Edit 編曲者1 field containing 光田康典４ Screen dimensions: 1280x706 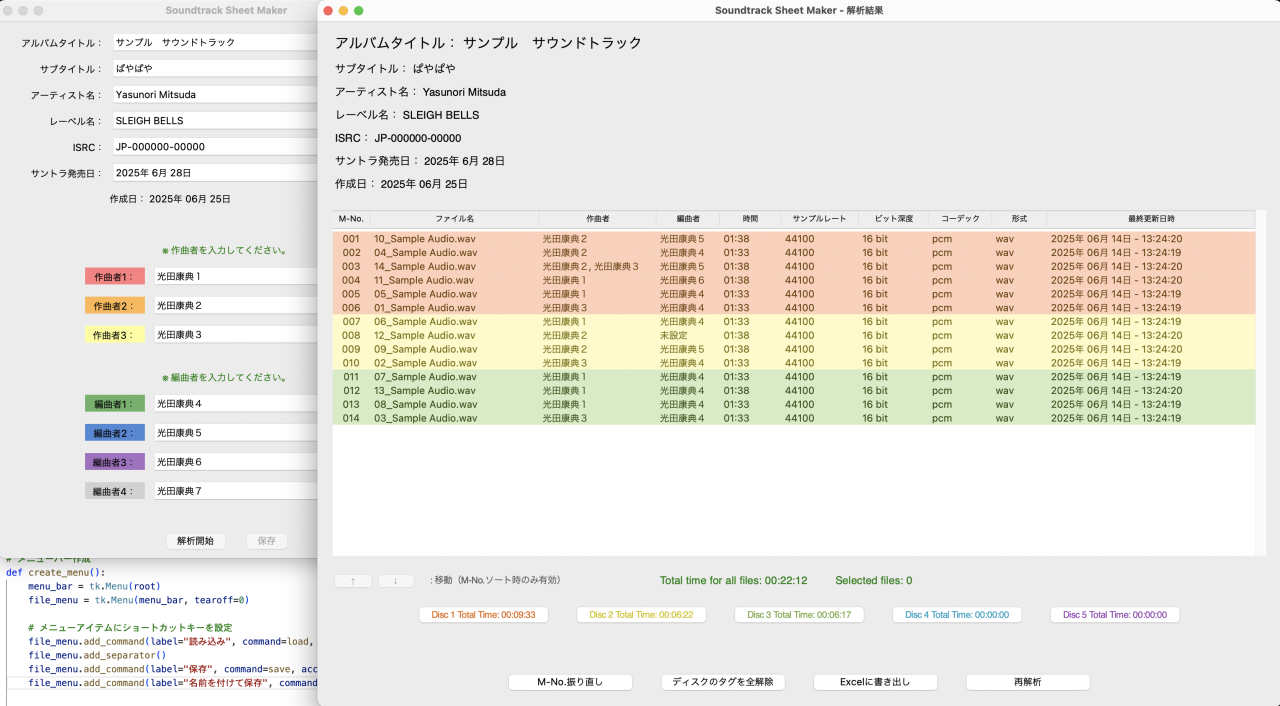(235, 403)
